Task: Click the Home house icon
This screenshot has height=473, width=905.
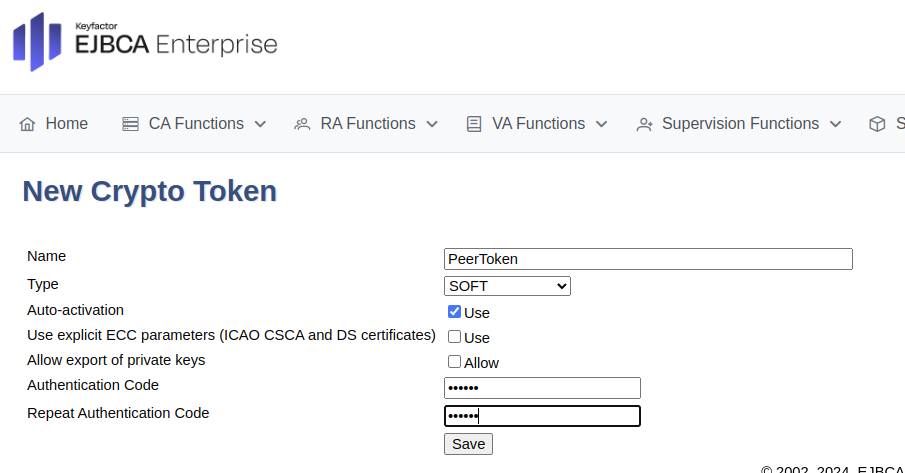Action: click(27, 124)
